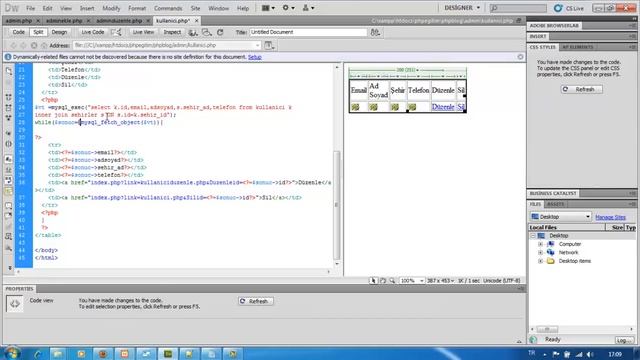
Task: Click the File Management icon beside Title field
Action: pos(375,32)
